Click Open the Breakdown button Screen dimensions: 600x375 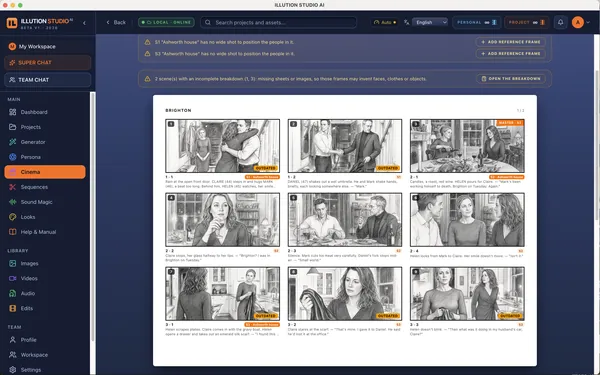pos(510,78)
